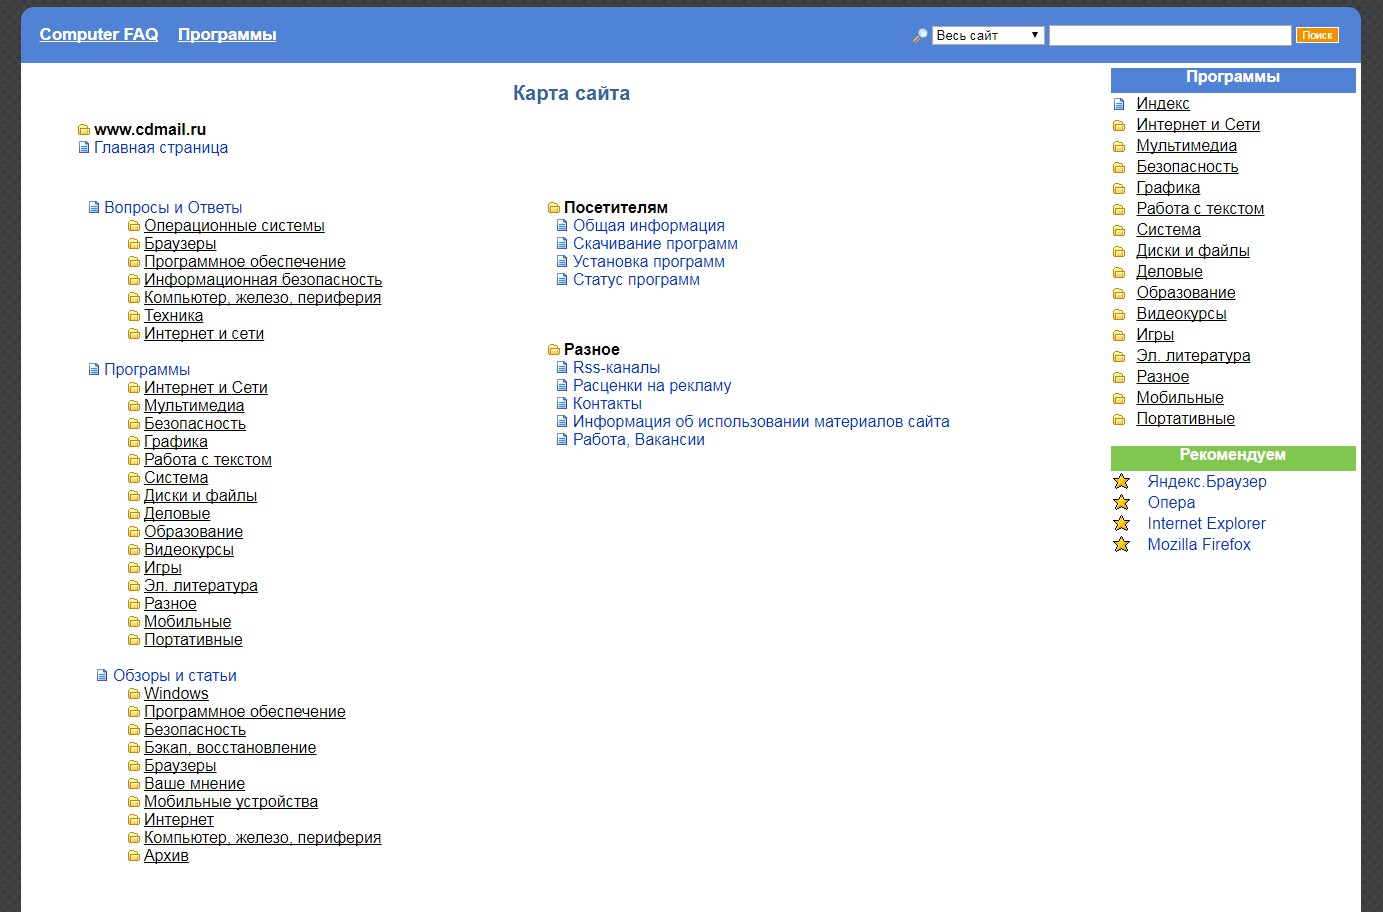Click the folder icon beside Архив
The image size is (1383, 912).
click(x=134, y=856)
